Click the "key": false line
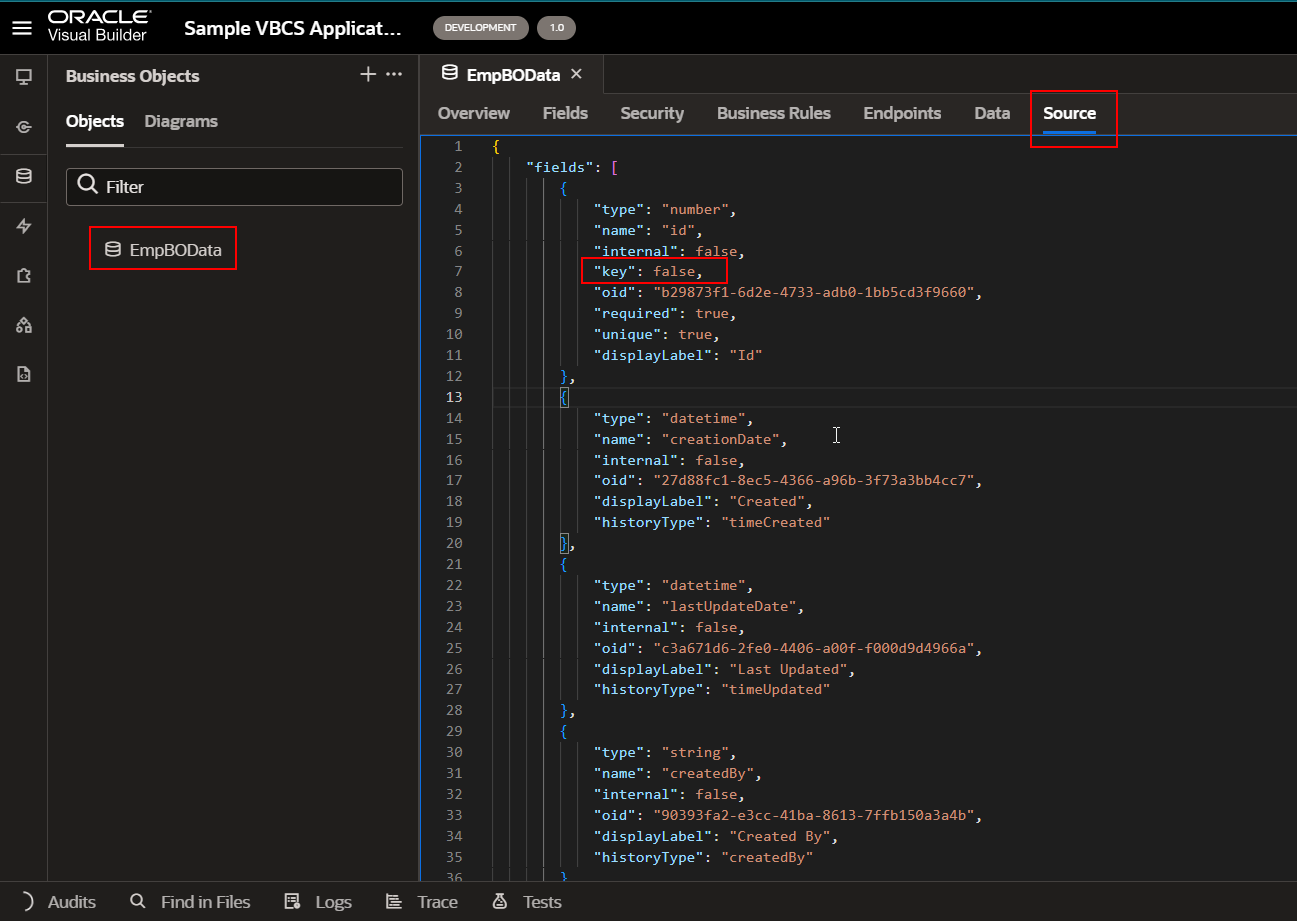Viewport: 1297px width, 921px height. 648,272
